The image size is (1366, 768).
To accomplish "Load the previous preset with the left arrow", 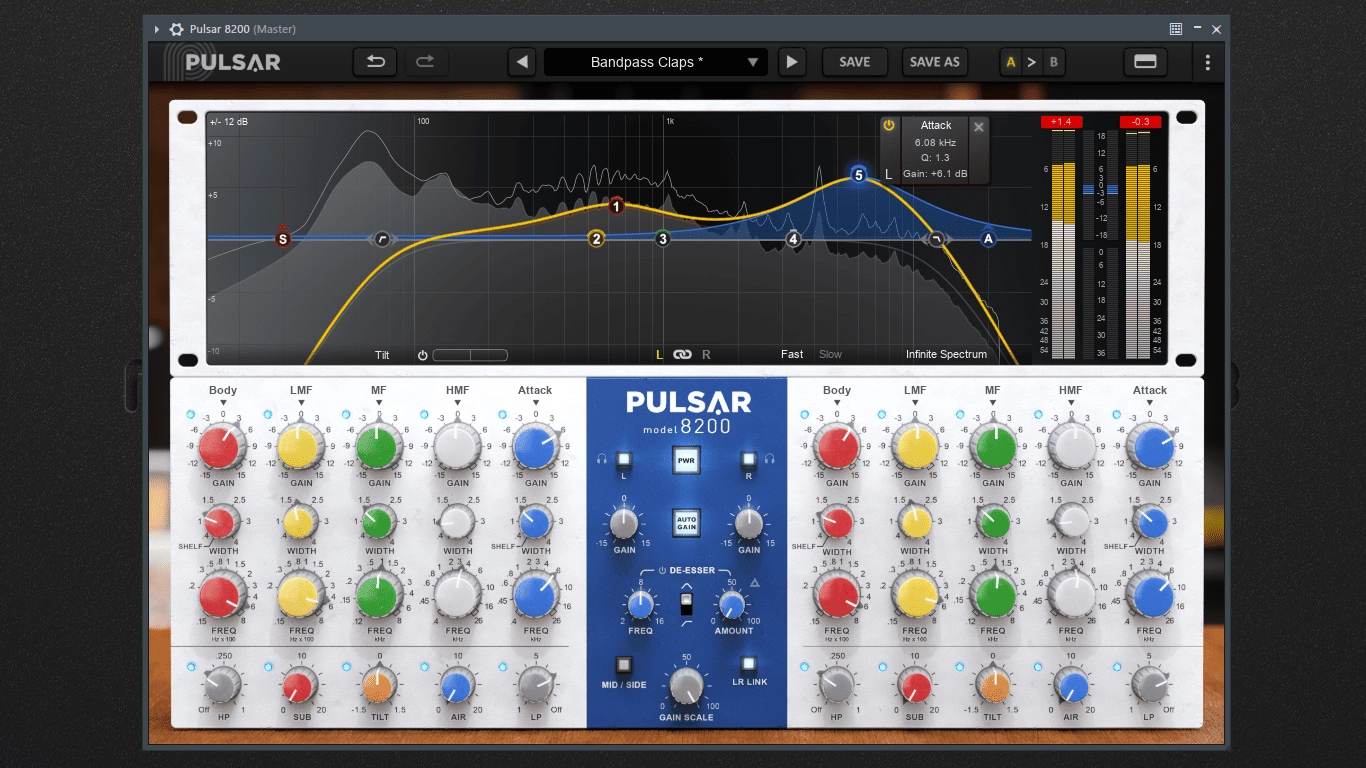I will (522, 62).
